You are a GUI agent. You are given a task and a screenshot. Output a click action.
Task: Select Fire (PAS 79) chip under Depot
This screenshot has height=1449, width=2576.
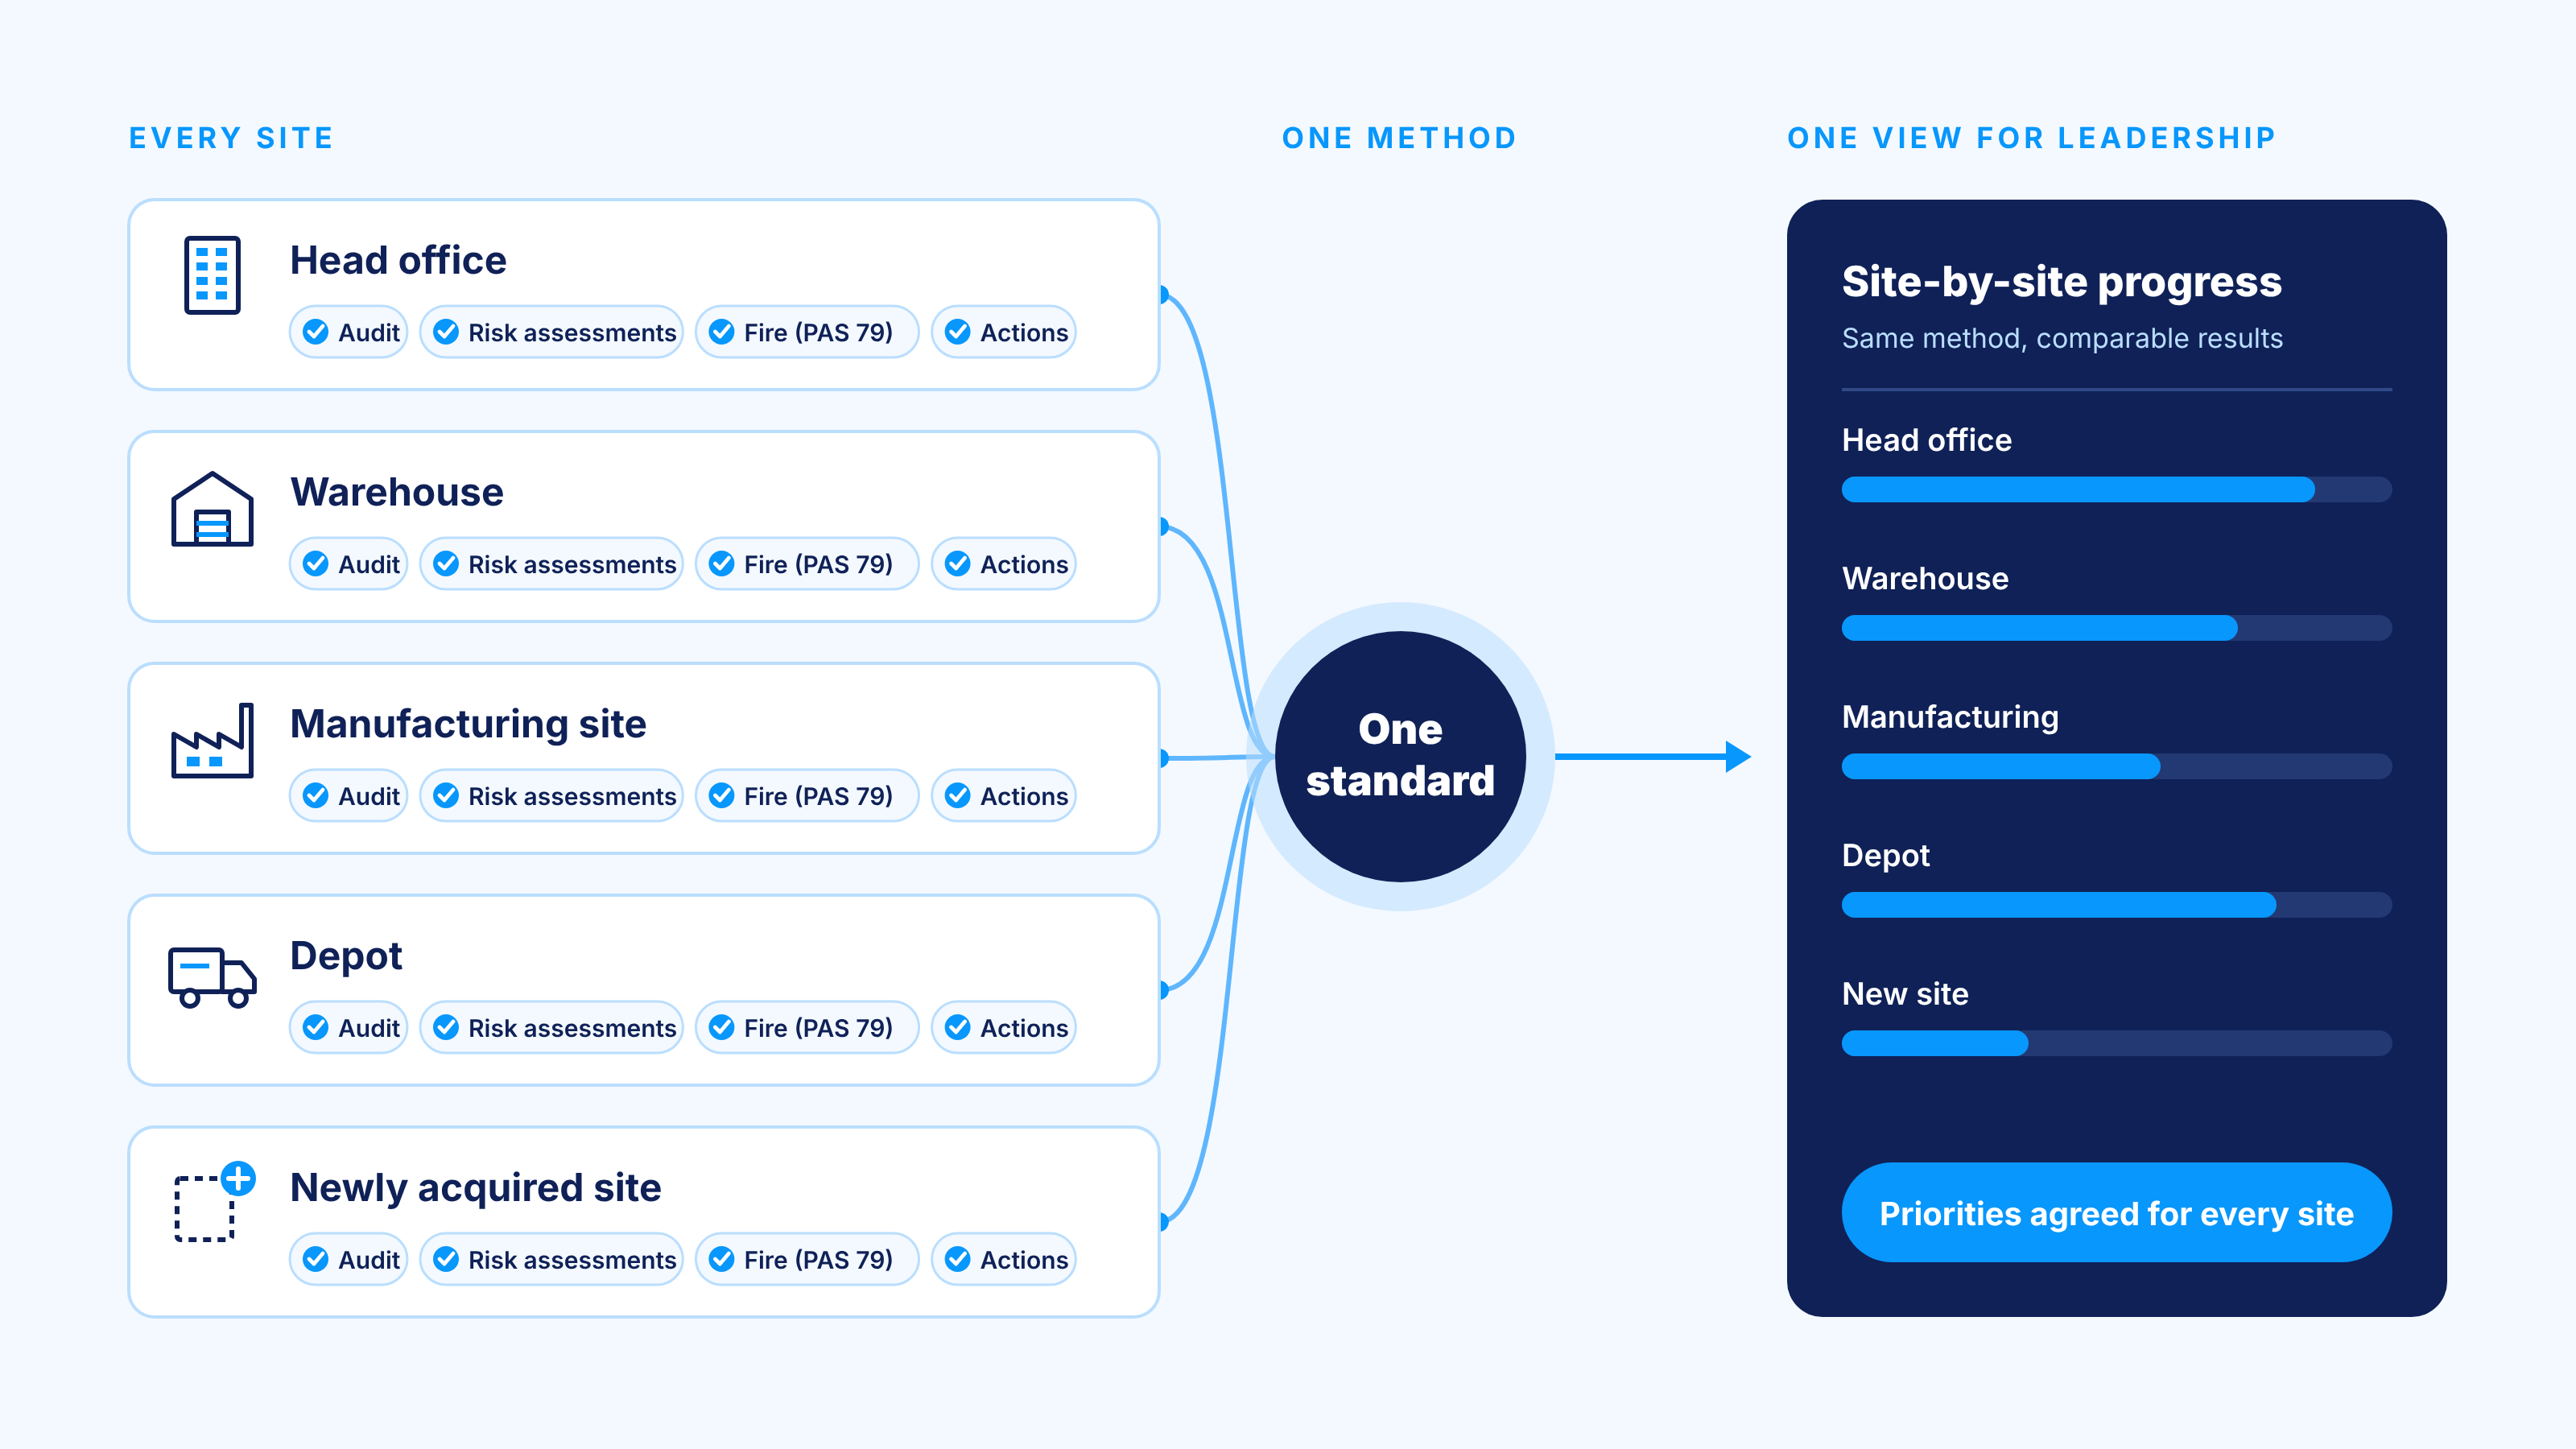point(807,1028)
